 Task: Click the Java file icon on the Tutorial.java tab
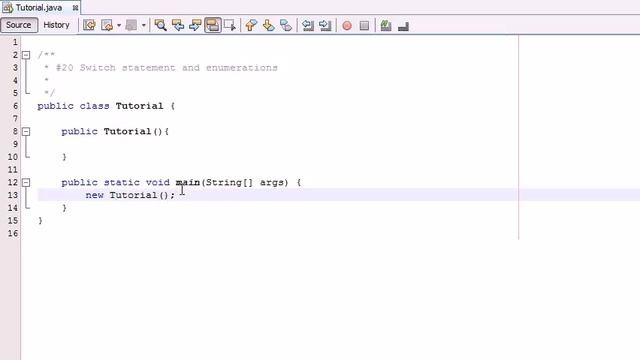(8, 7)
